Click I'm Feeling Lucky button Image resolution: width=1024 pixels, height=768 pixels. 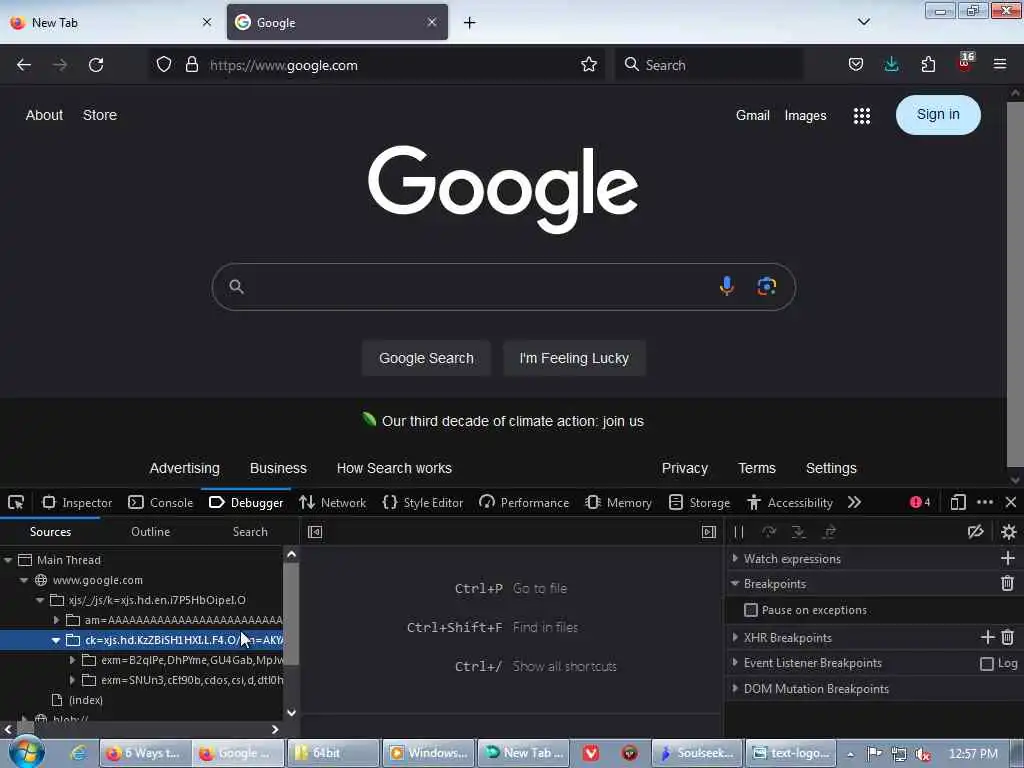point(574,358)
